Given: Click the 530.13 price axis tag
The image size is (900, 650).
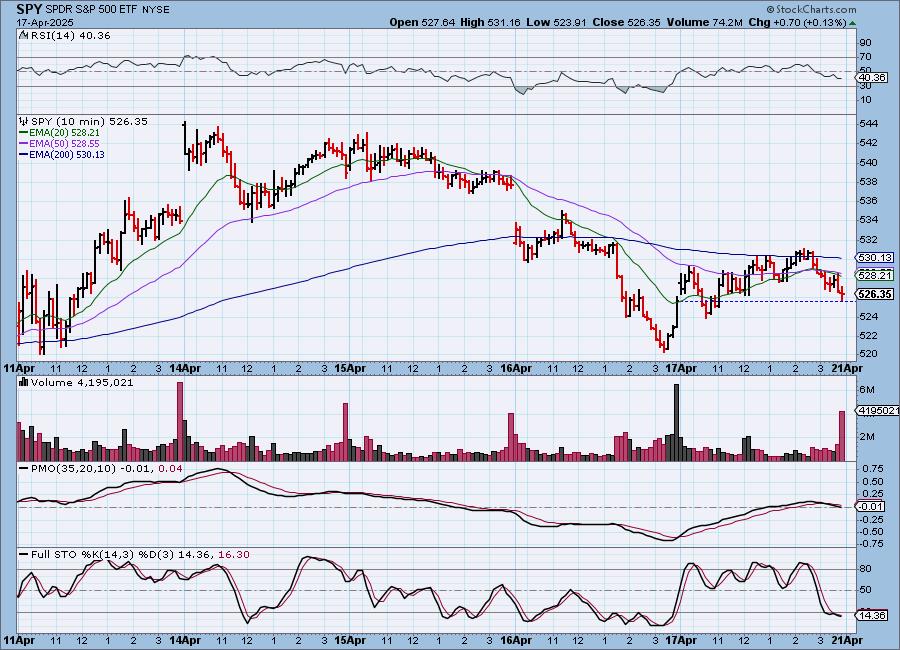Looking at the screenshot, I should click(x=875, y=258).
